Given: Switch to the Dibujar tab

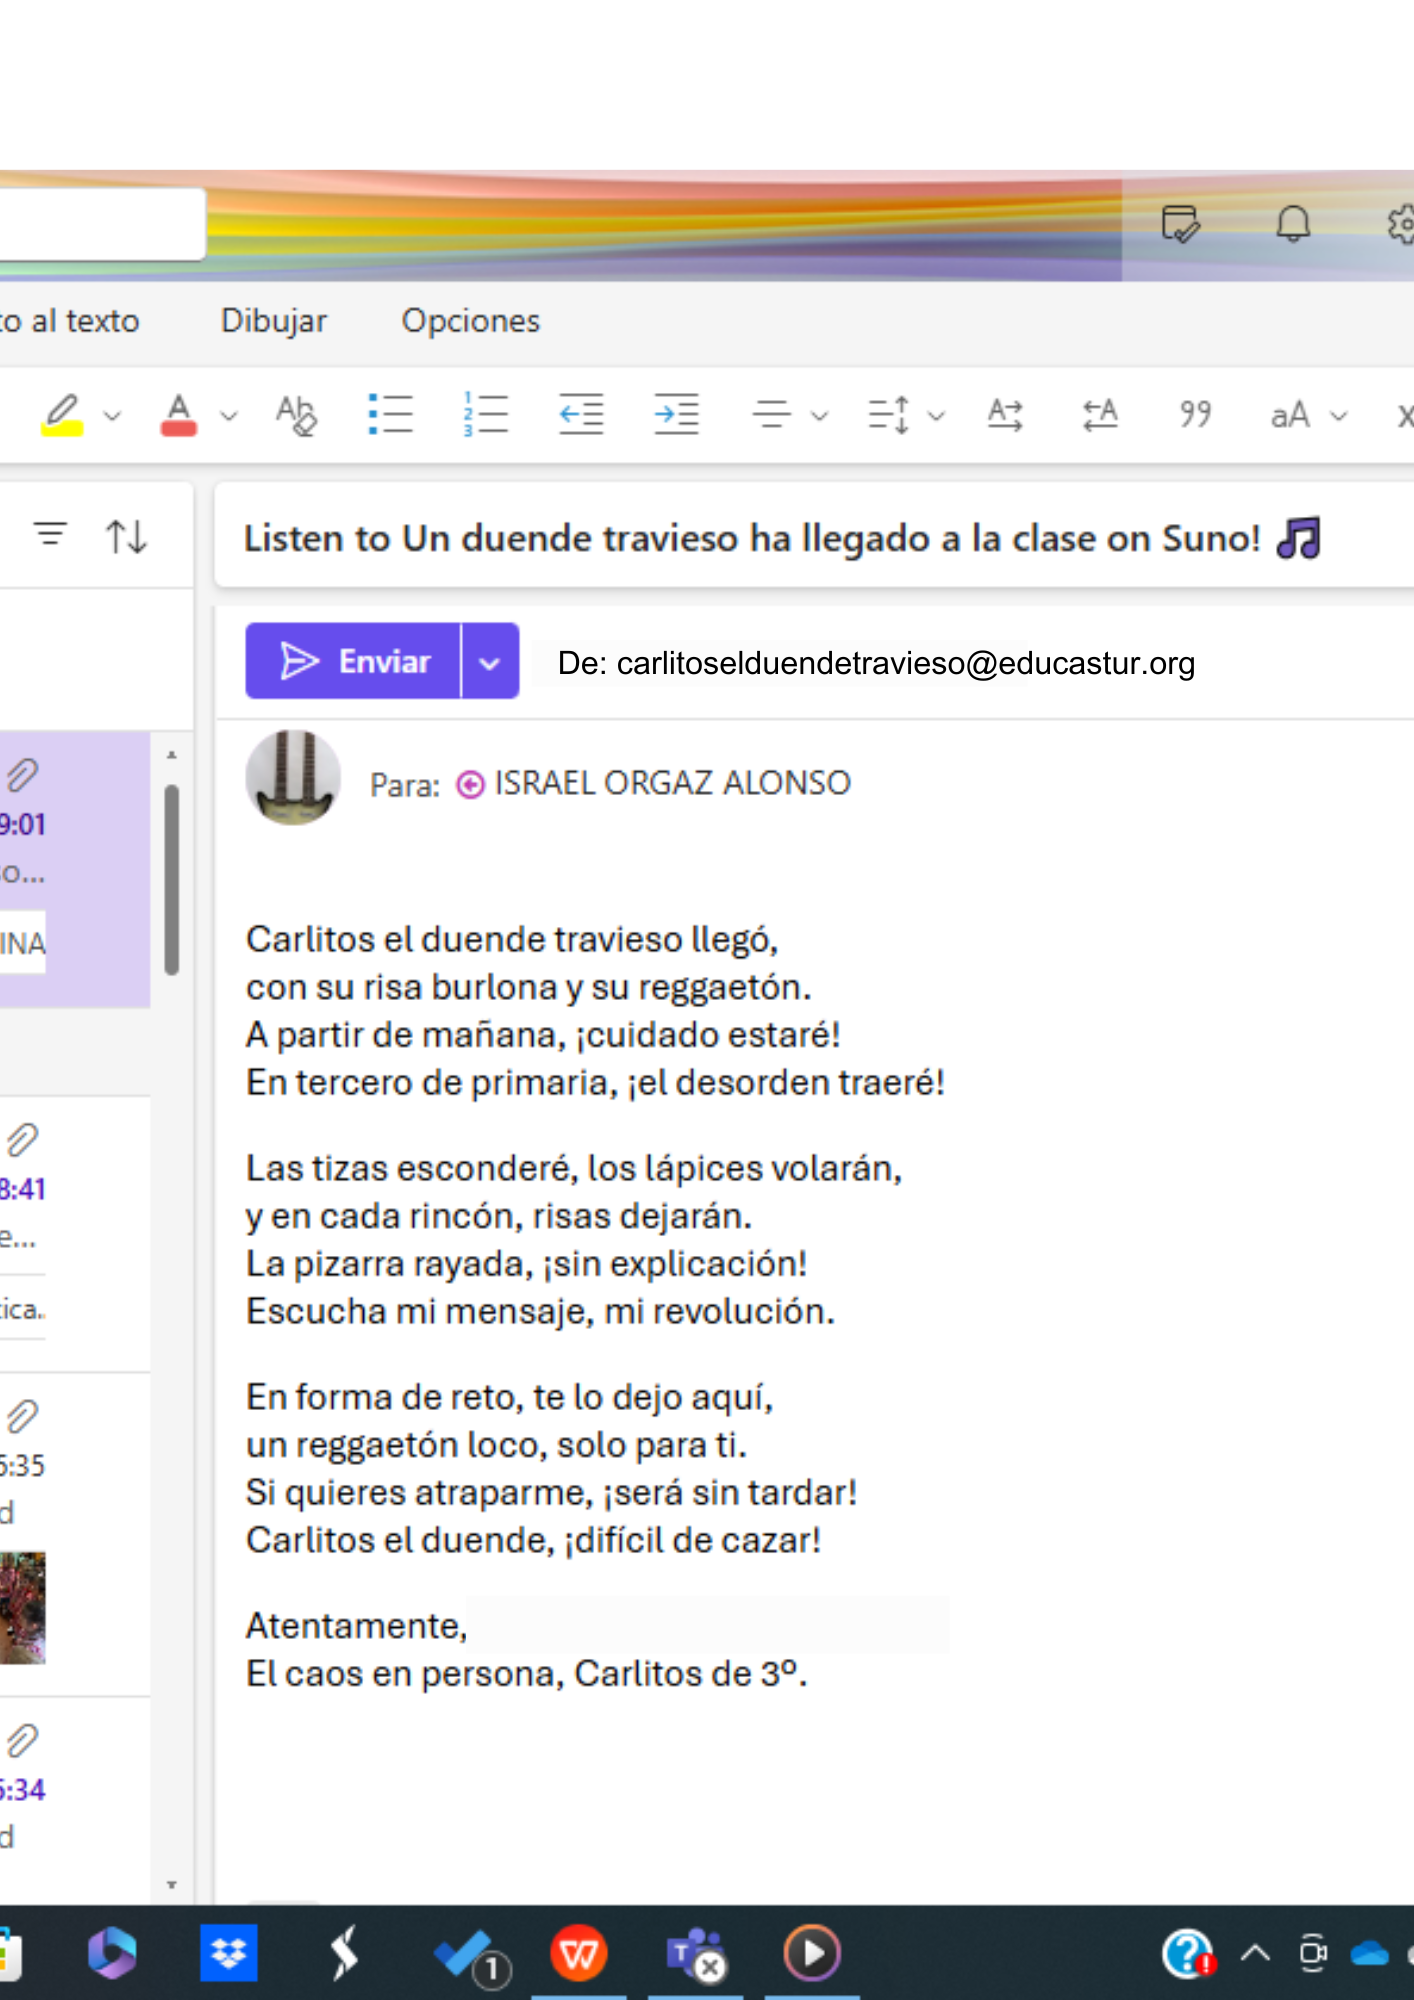Looking at the screenshot, I should pyautogui.click(x=273, y=321).
